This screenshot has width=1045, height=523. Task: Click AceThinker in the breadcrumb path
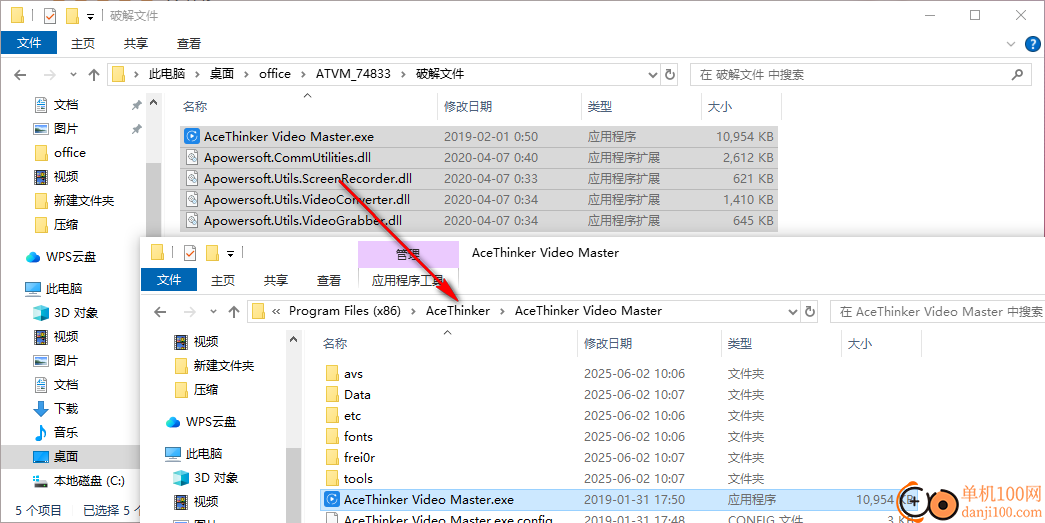(458, 310)
